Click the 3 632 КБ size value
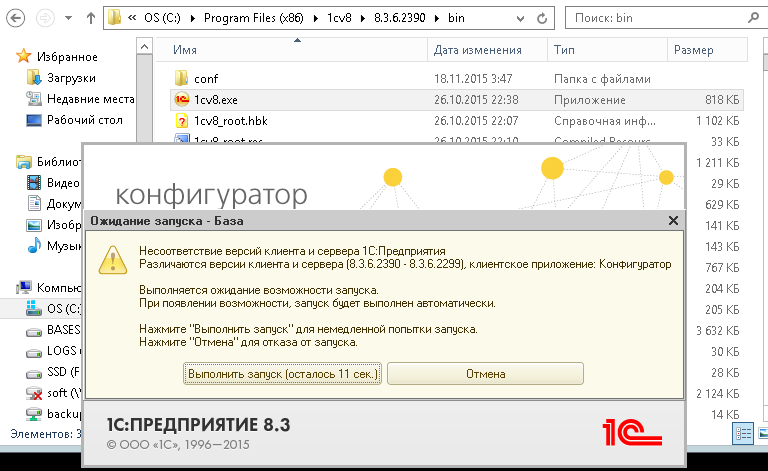Viewport: 768px width, 471px height. (717, 331)
